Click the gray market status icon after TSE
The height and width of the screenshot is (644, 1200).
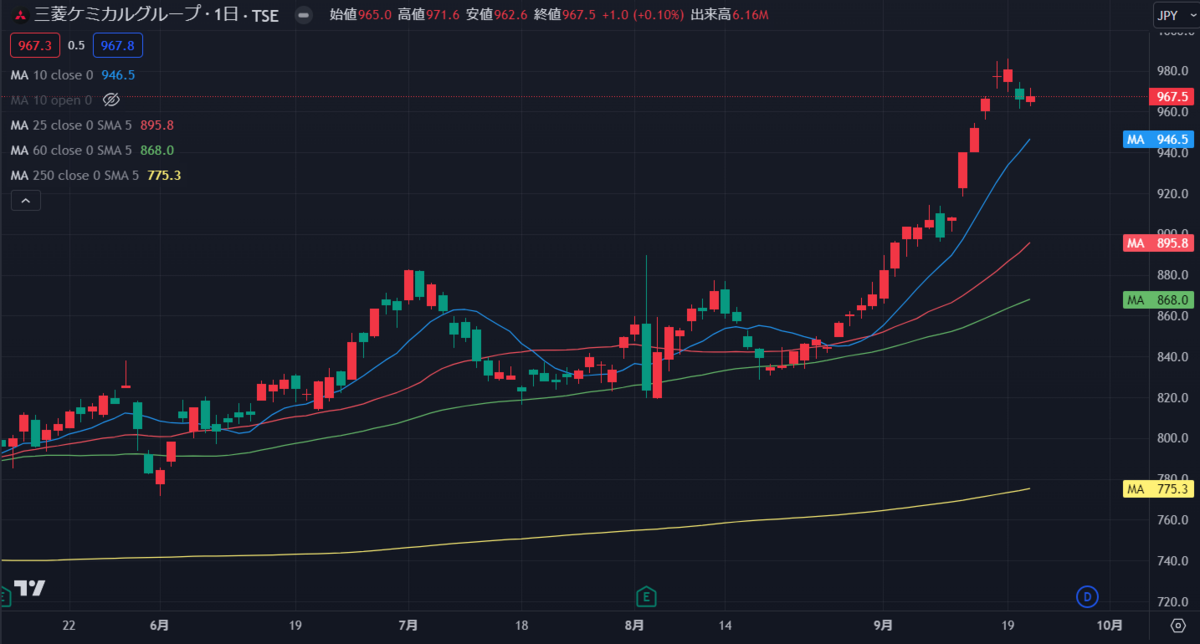305,15
